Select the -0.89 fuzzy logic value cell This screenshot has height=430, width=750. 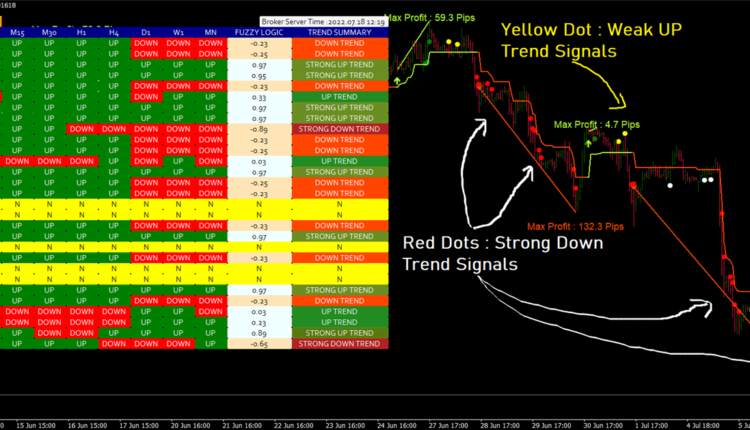(x=259, y=129)
